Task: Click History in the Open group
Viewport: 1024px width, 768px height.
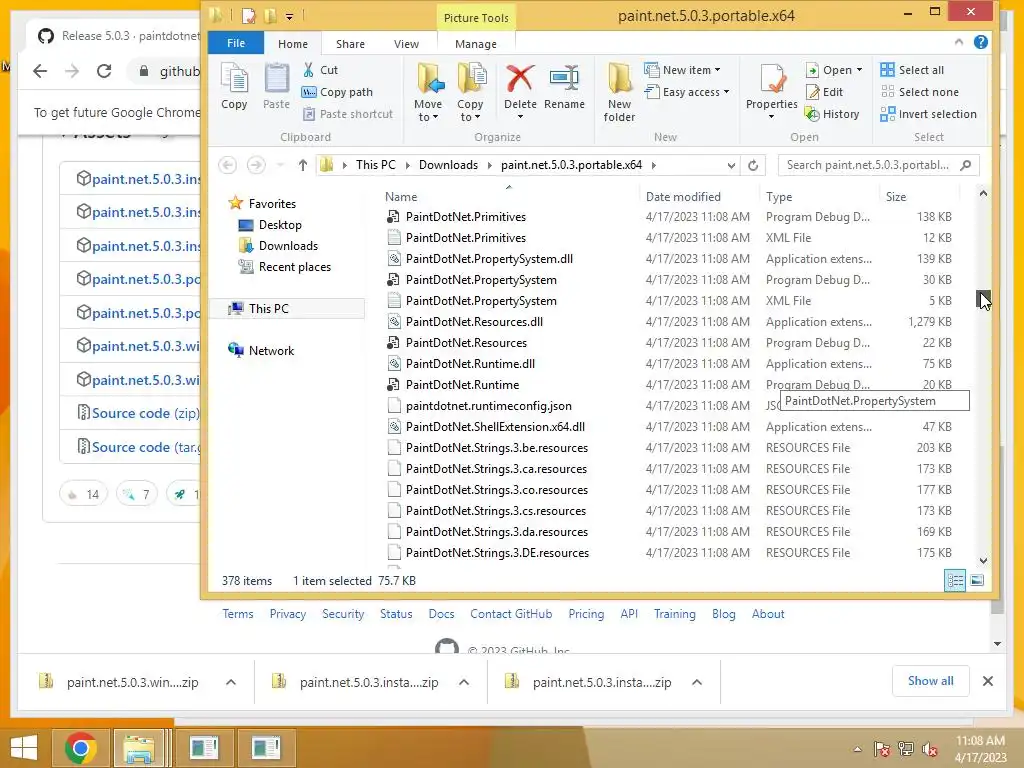Action: [832, 114]
